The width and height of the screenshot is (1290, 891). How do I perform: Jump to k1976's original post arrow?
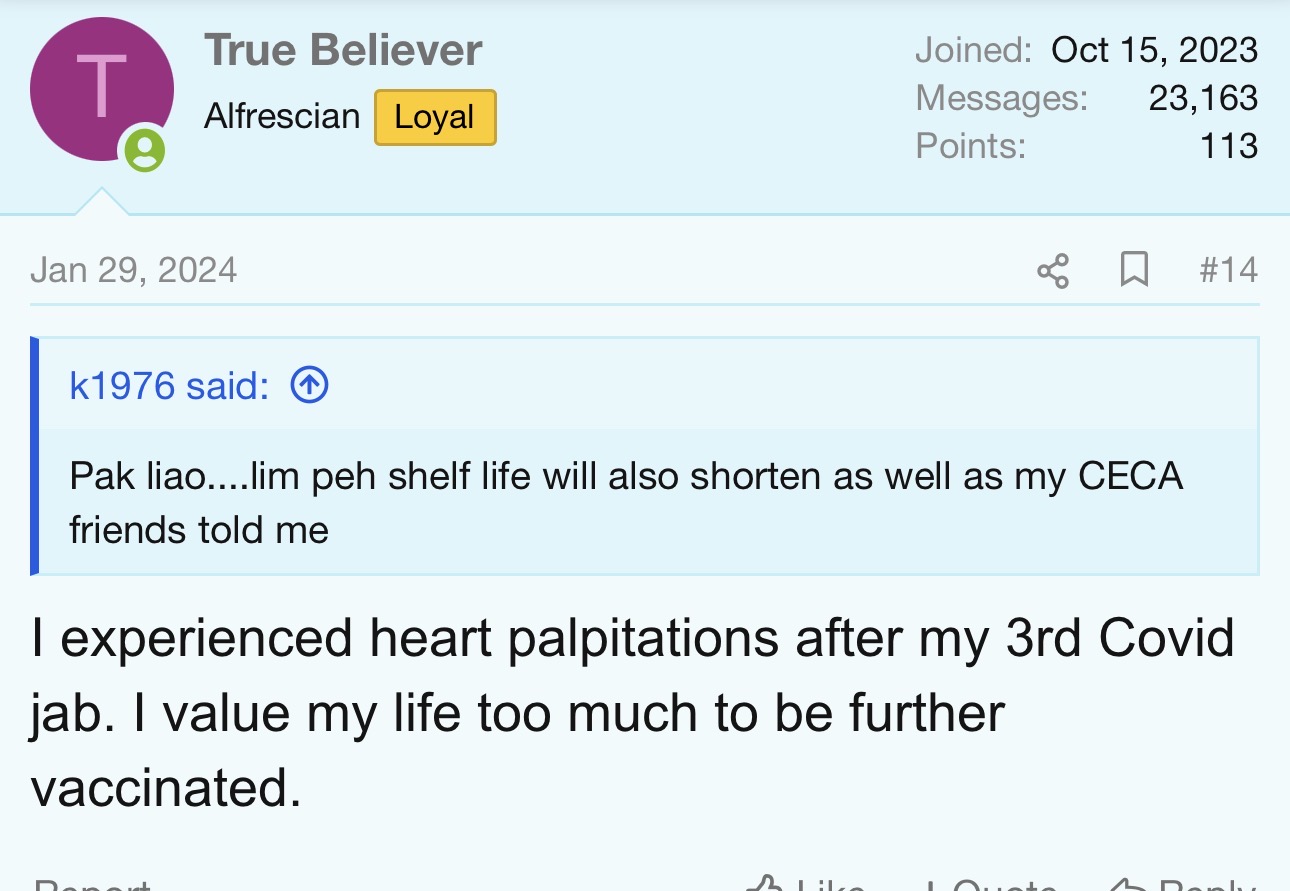(309, 385)
